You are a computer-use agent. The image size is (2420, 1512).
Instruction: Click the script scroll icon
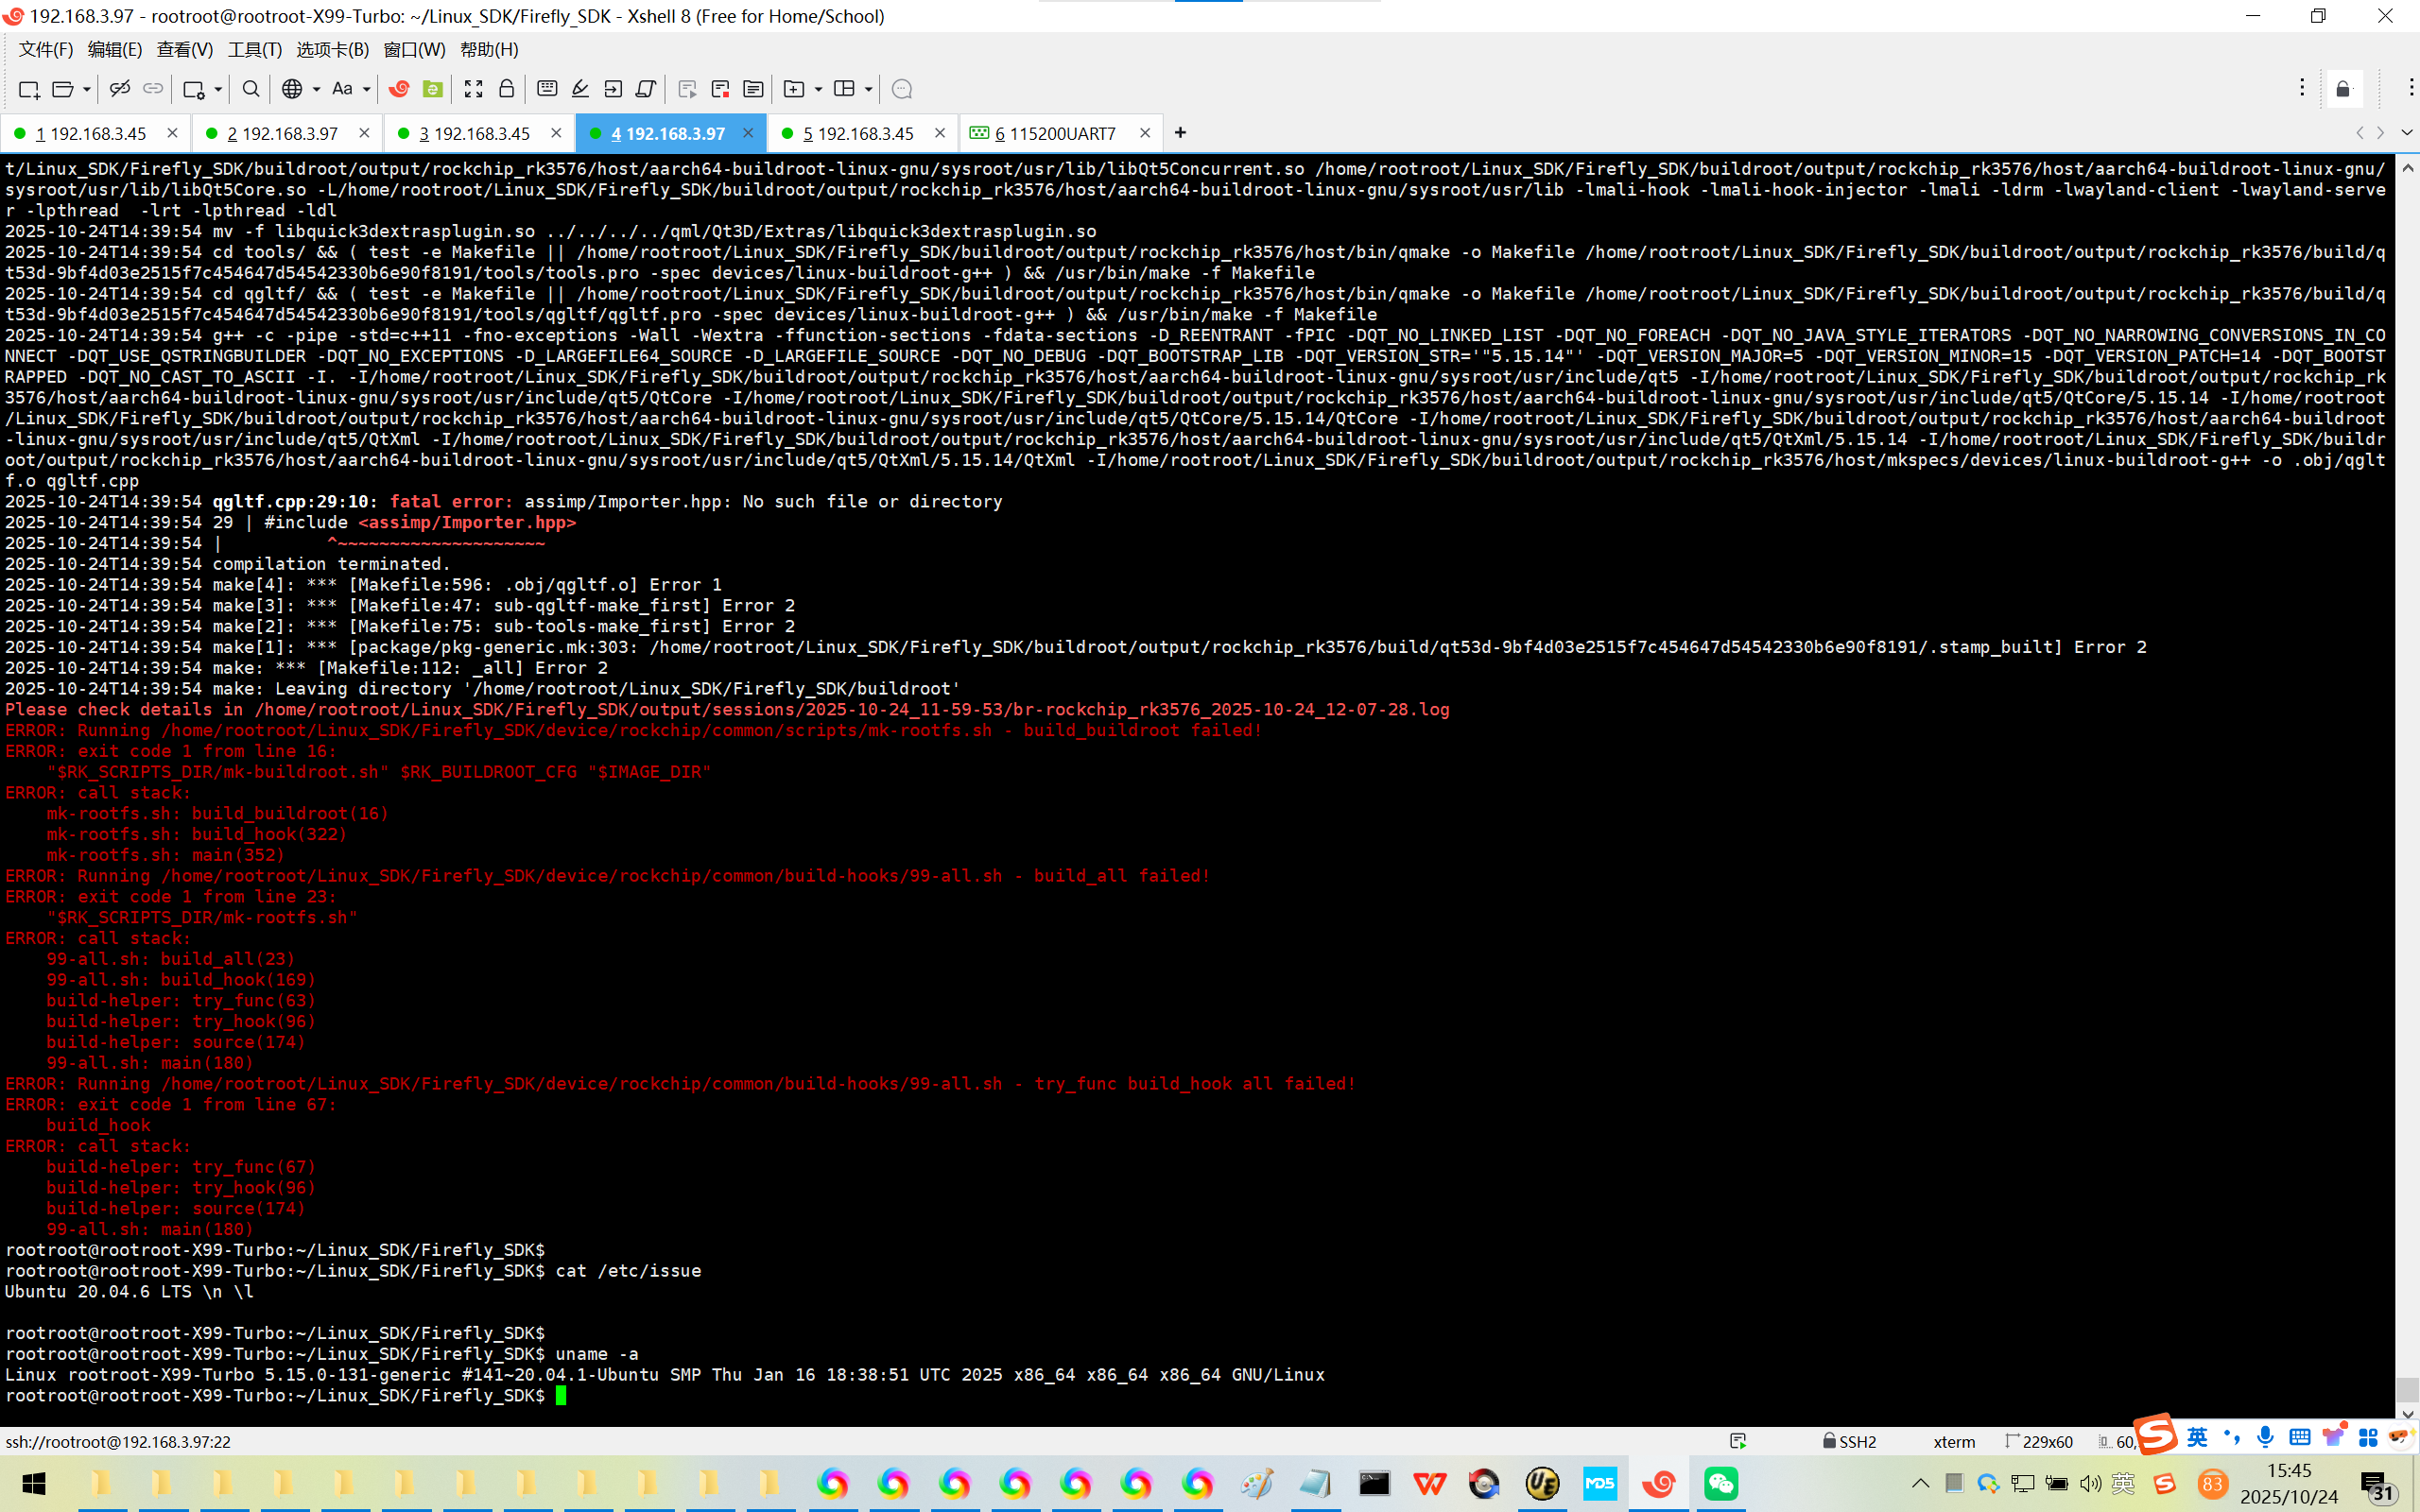[x=646, y=89]
